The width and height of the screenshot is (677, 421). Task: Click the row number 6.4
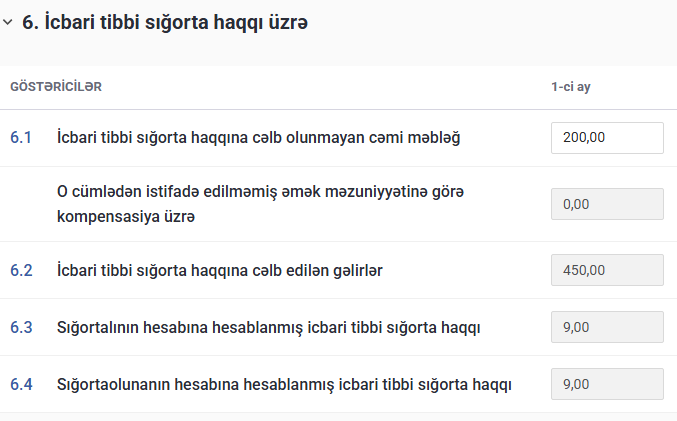coord(21,384)
